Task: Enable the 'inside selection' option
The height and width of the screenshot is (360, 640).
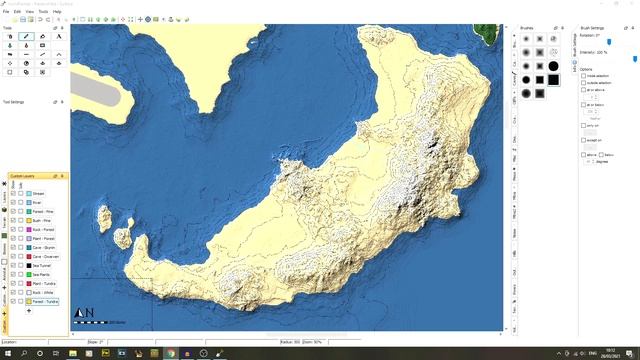Action: point(583,76)
